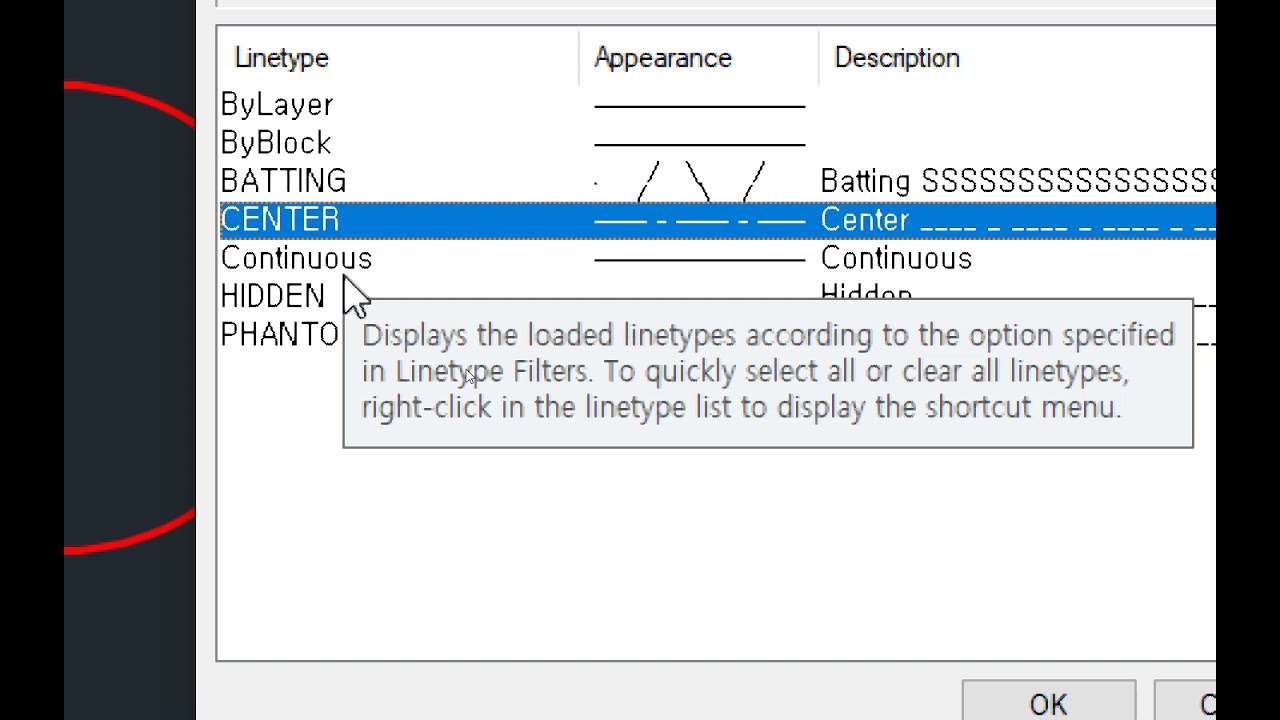1280x720 pixels.
Task: Click the BATTING zigzag appearance preview
Action: tap(699, 181)
